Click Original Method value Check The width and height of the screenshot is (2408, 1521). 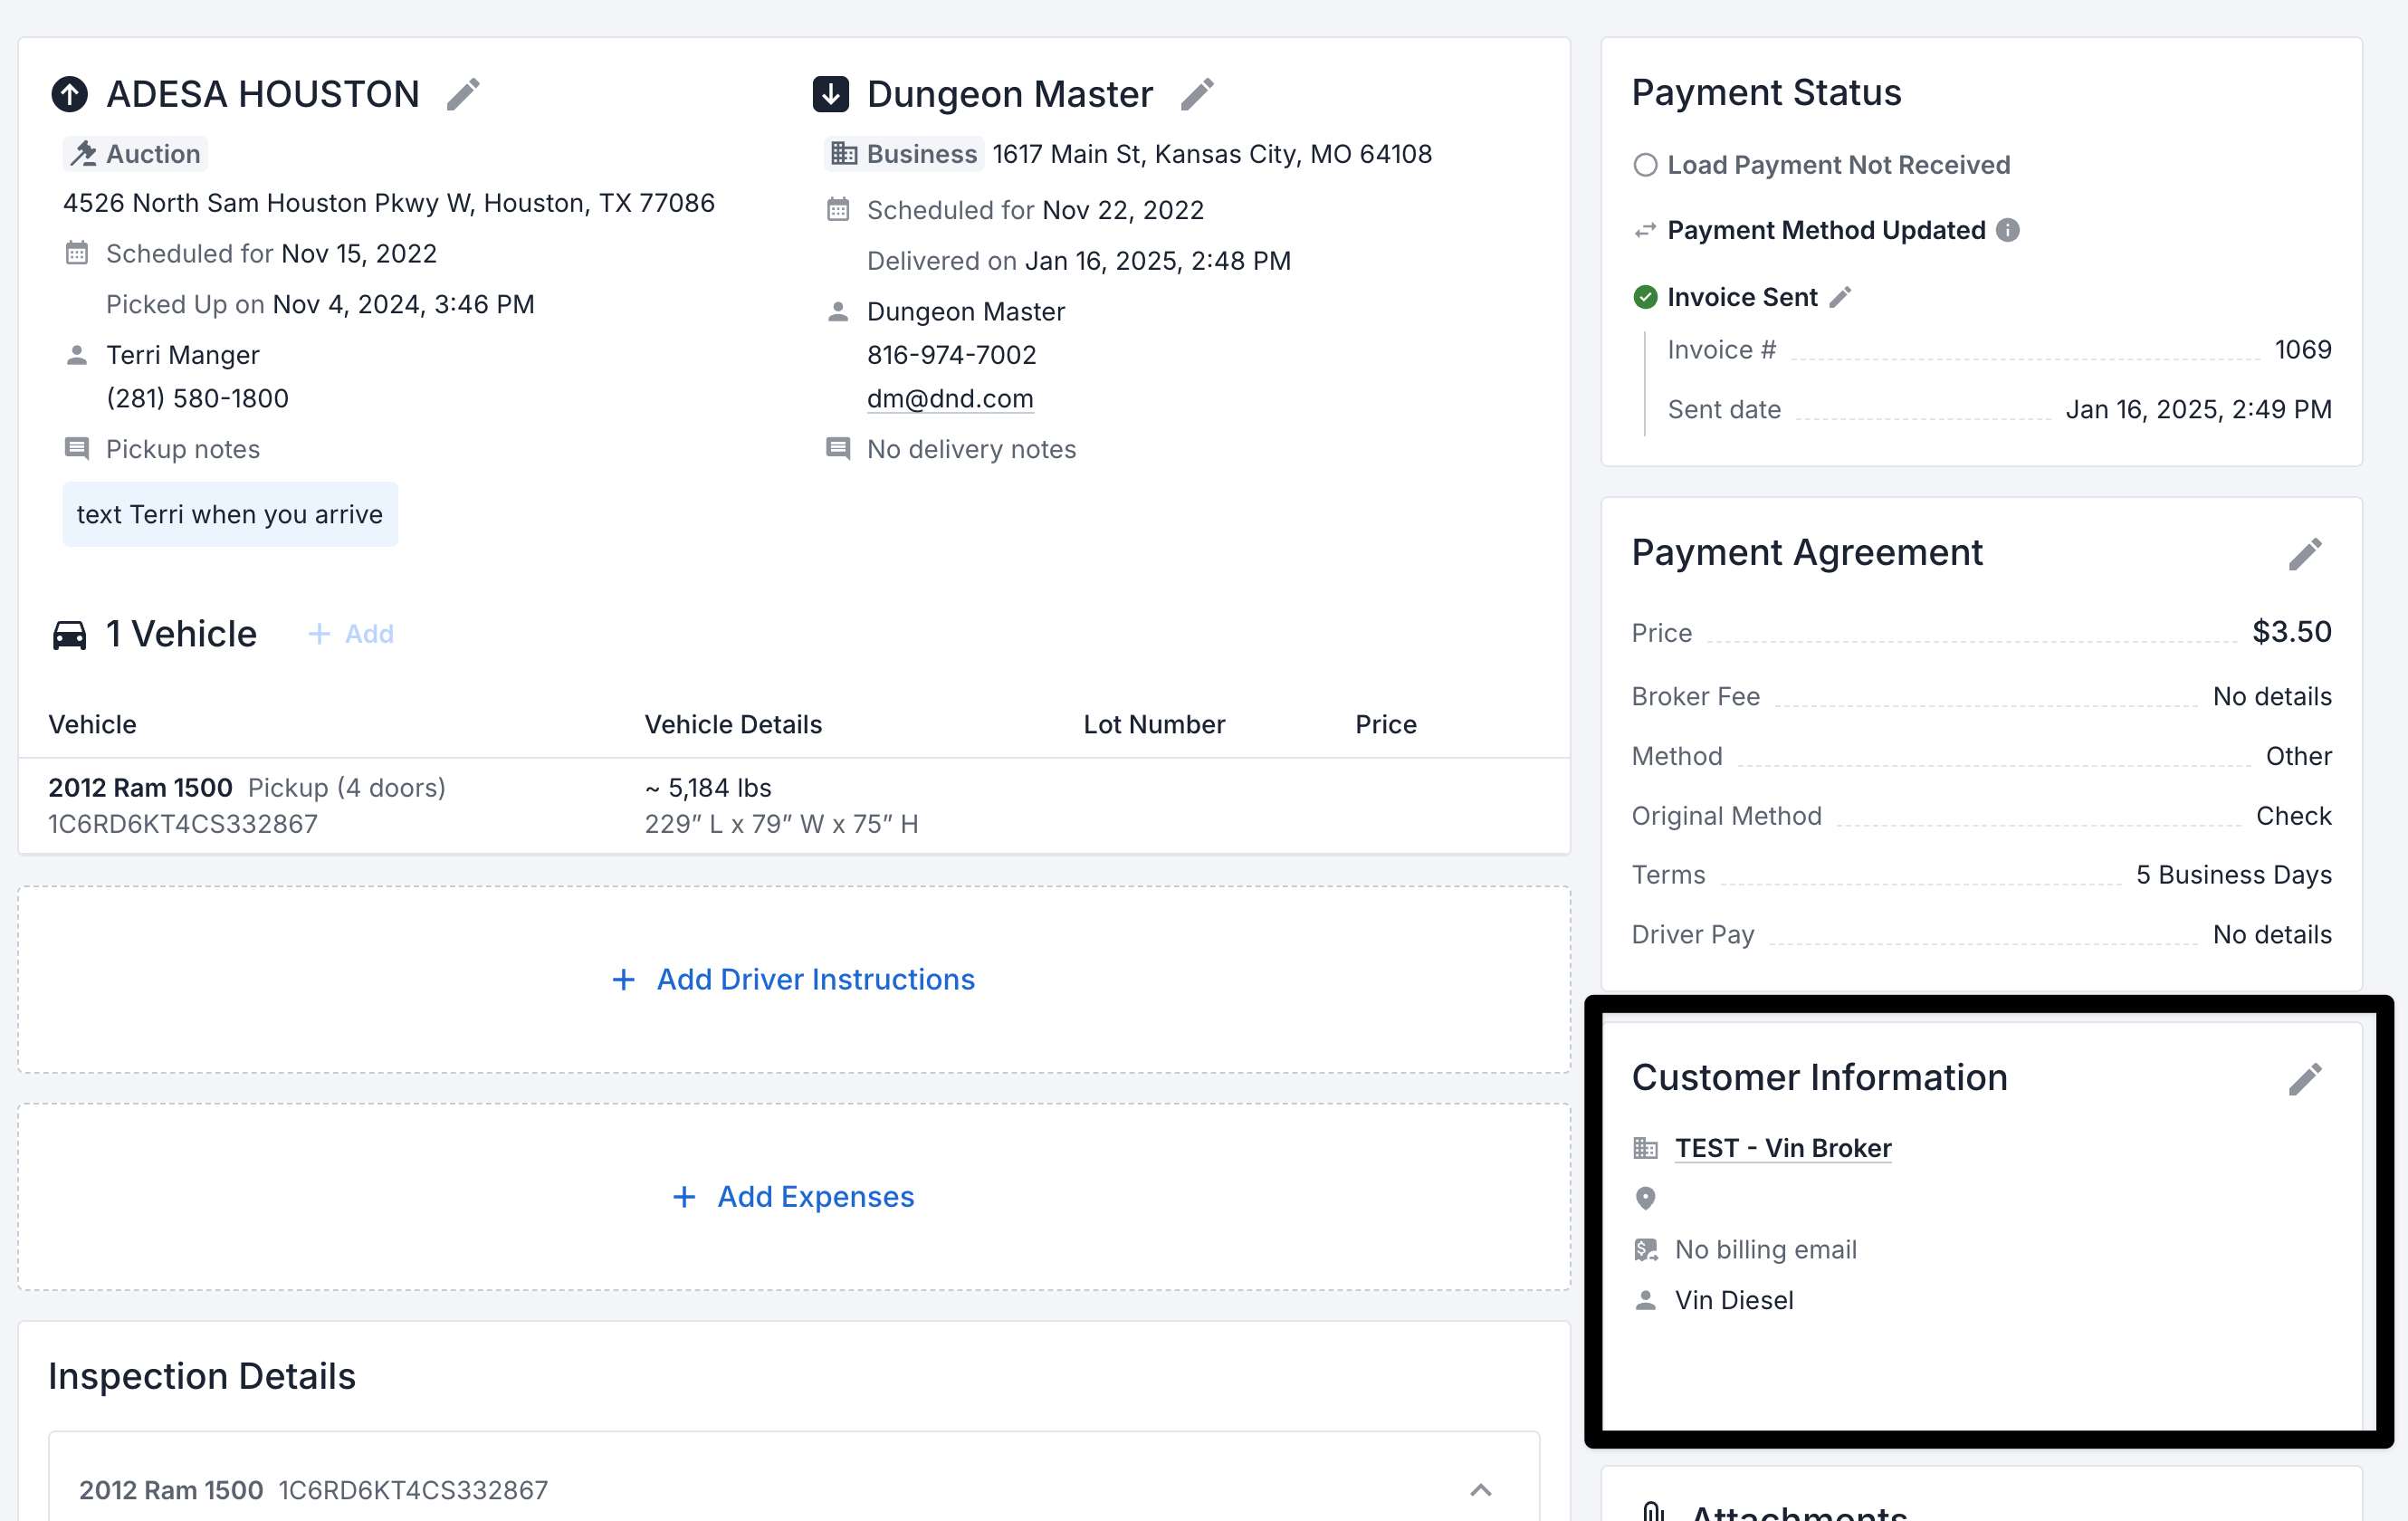(x=2294, y=816)
